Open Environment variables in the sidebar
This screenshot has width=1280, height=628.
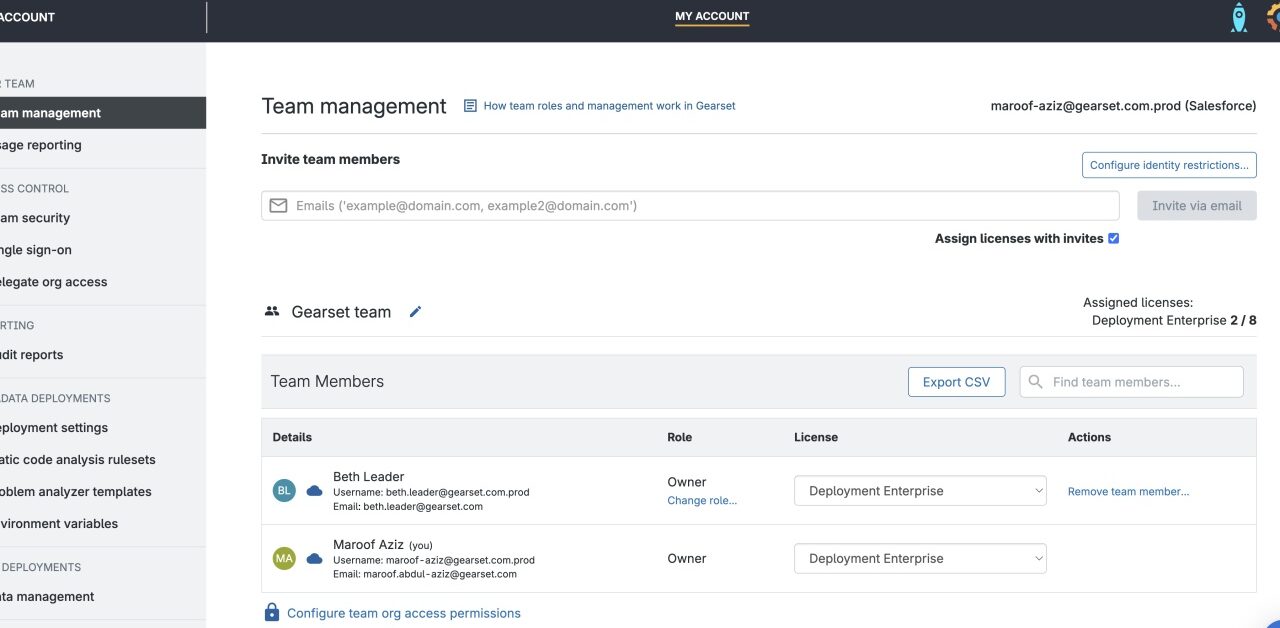click(58, 524)
